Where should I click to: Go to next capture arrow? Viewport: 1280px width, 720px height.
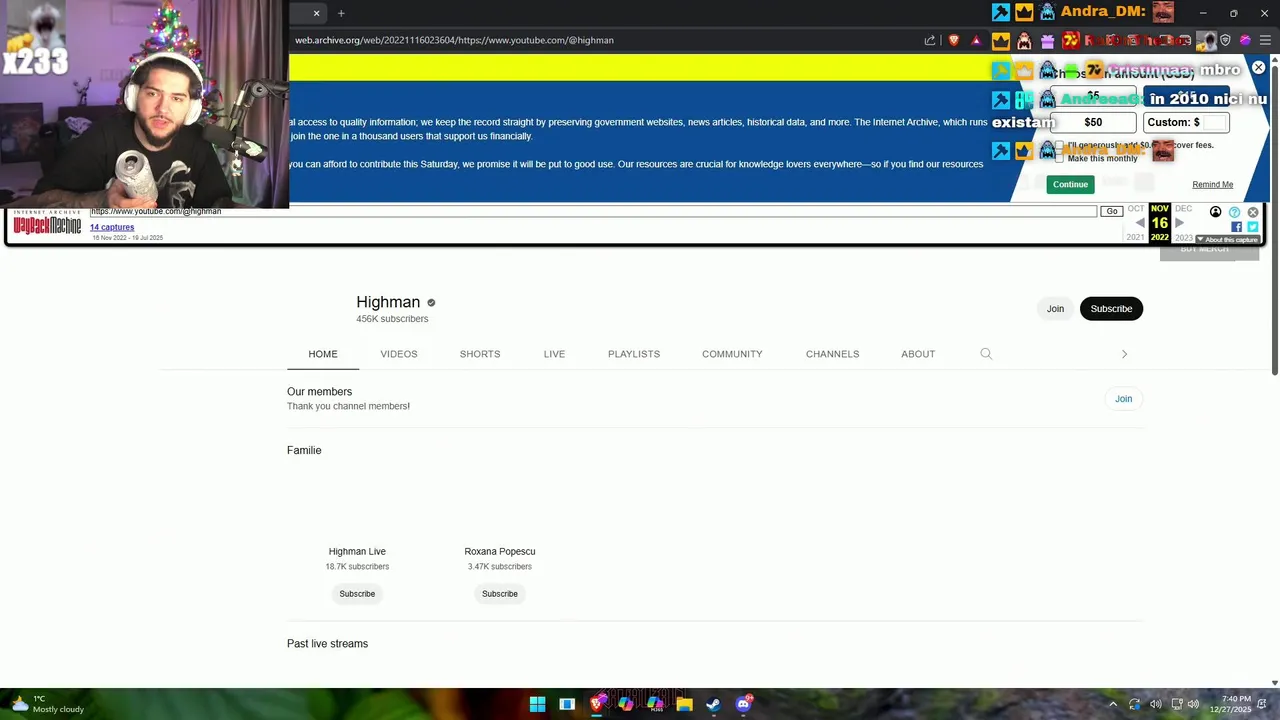[1179, 223]
